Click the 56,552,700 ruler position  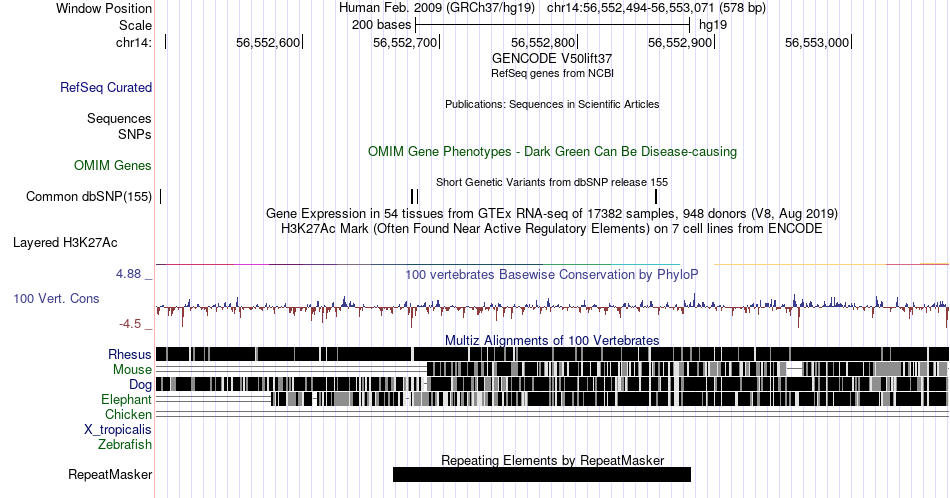point(405,42)
